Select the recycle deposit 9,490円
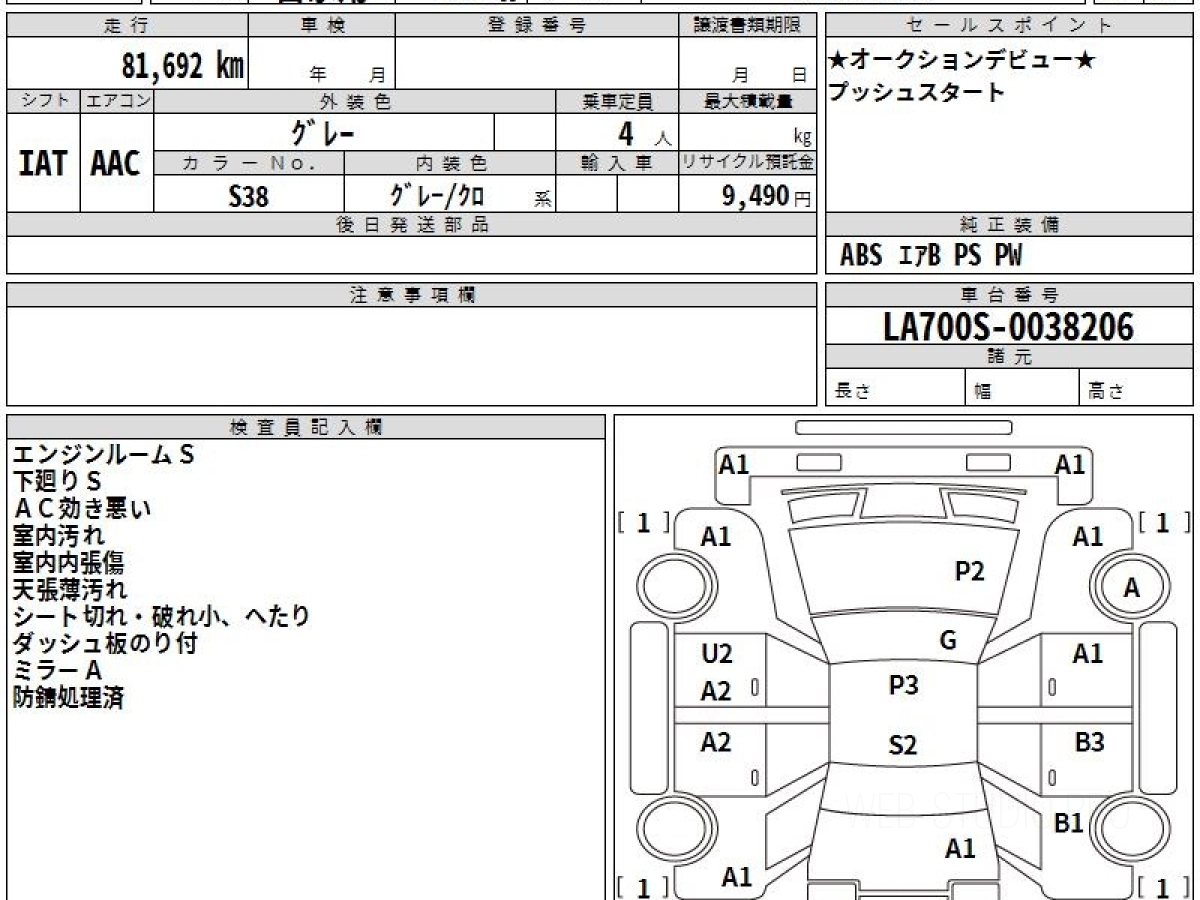Image resolution: width=1200 pixels, height=900 pixels. point(766,196)
